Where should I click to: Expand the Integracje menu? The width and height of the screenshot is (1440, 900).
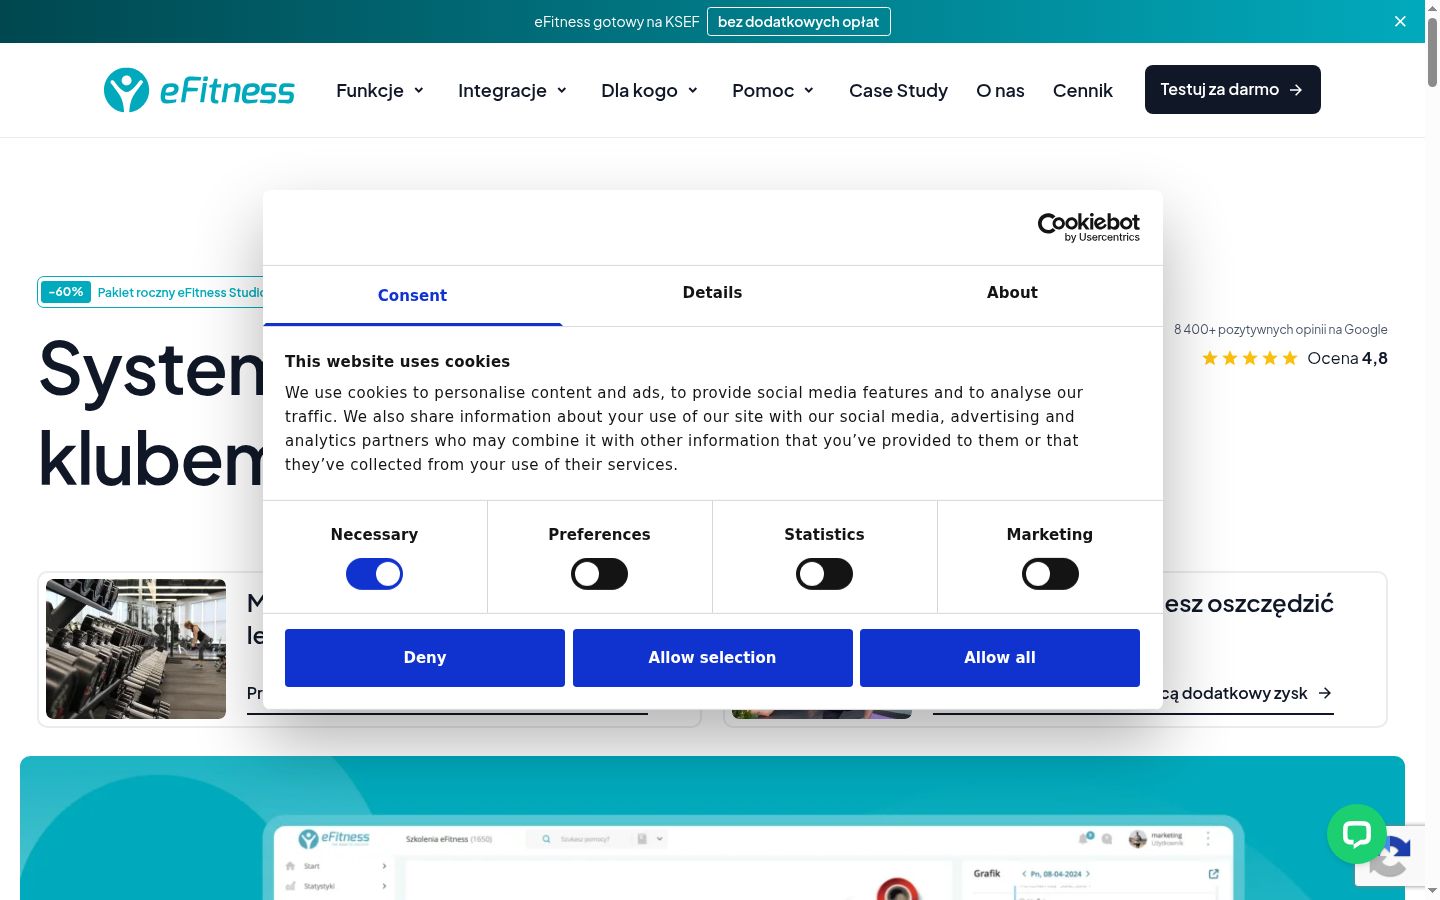coord(512,90)
